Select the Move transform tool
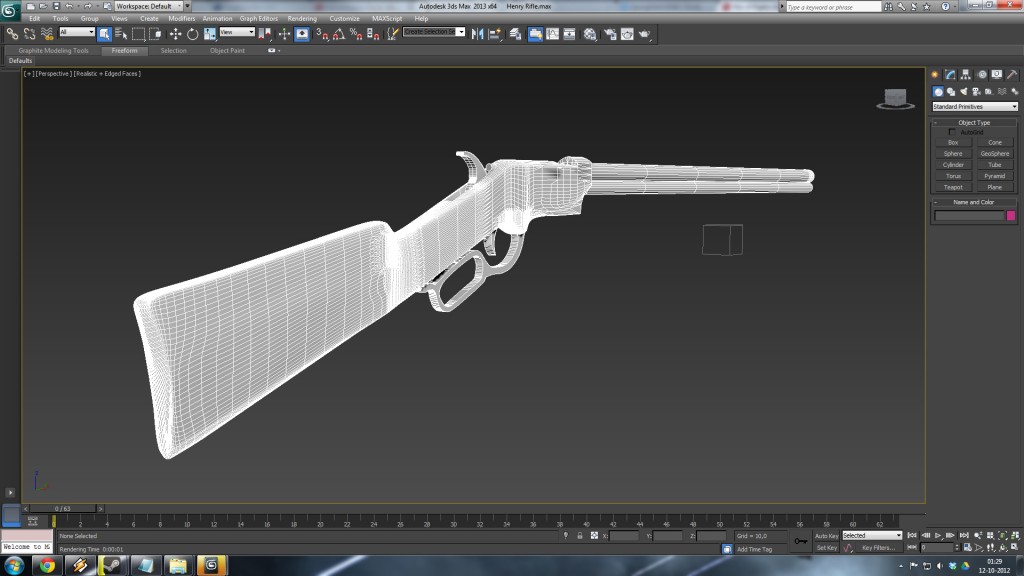Image resolution: width=1024 pixels, height=576 pixels. pos(176,34)
